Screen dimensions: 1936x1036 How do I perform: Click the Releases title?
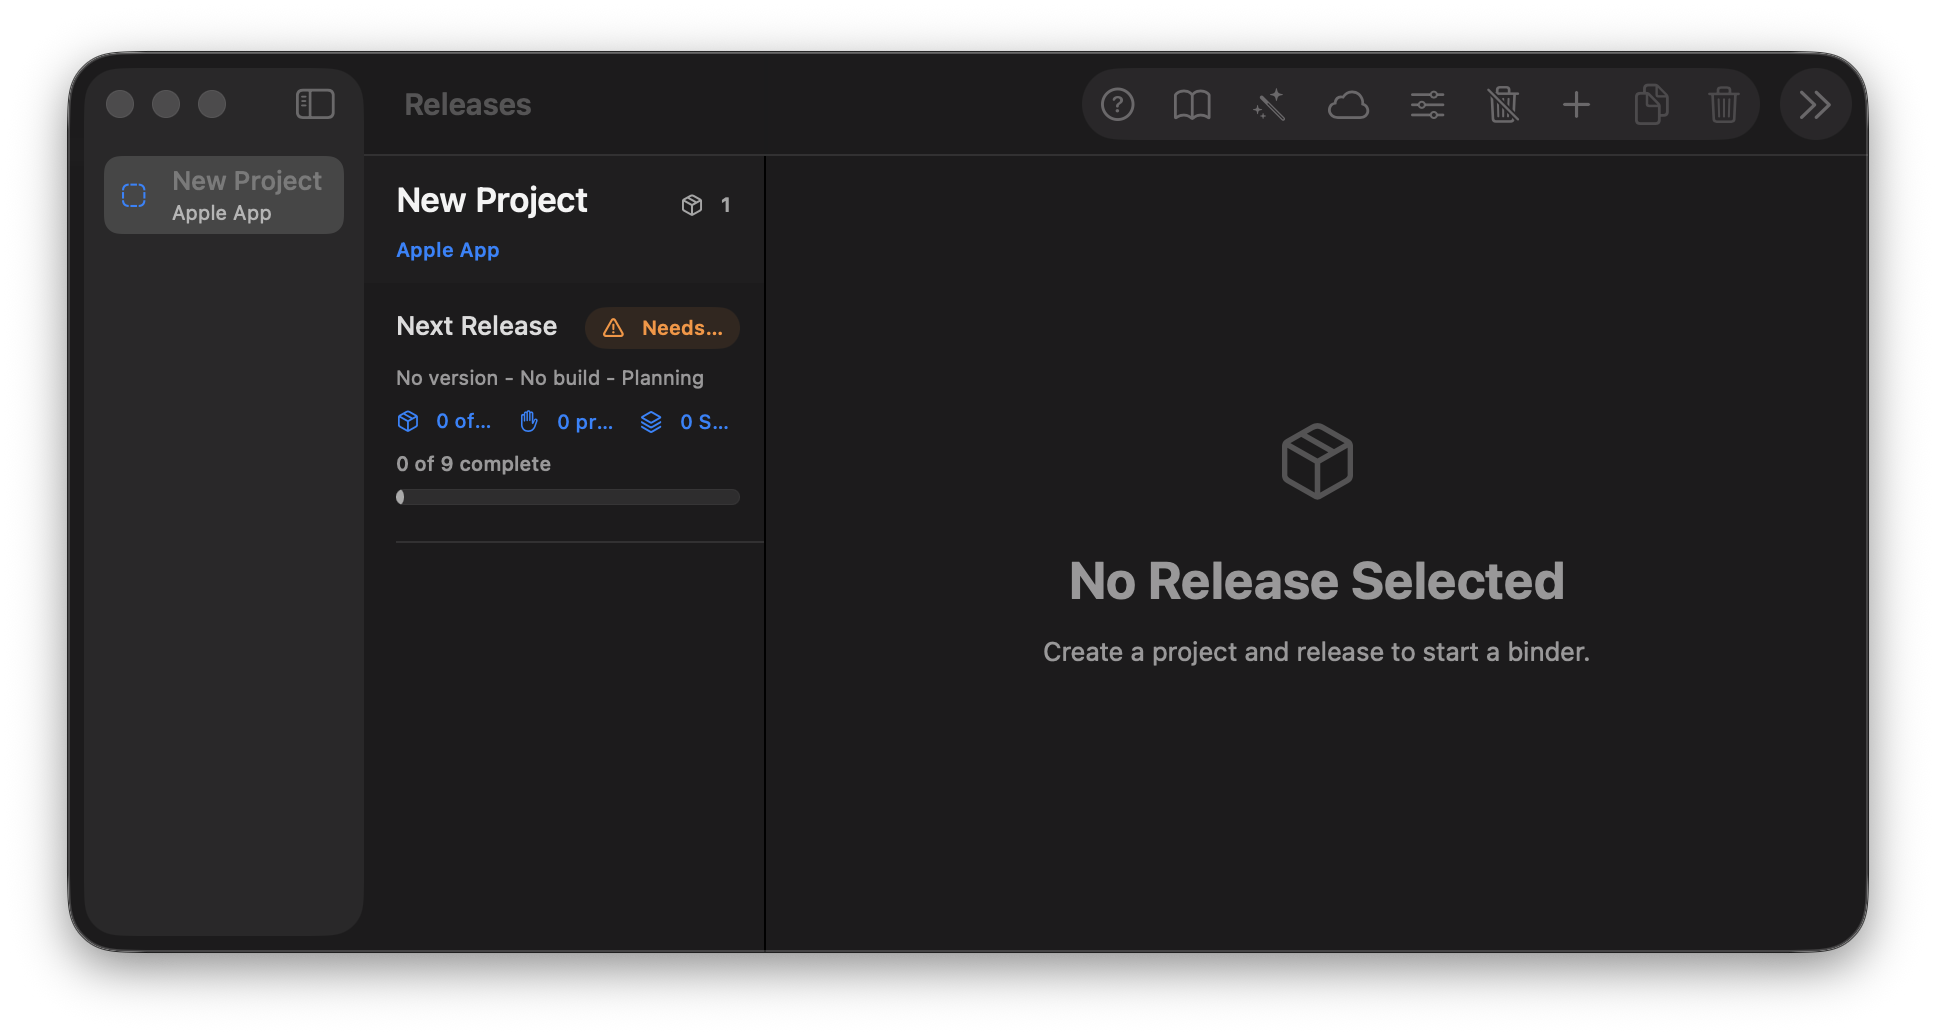pyautogui.click(x=468, y=104)
